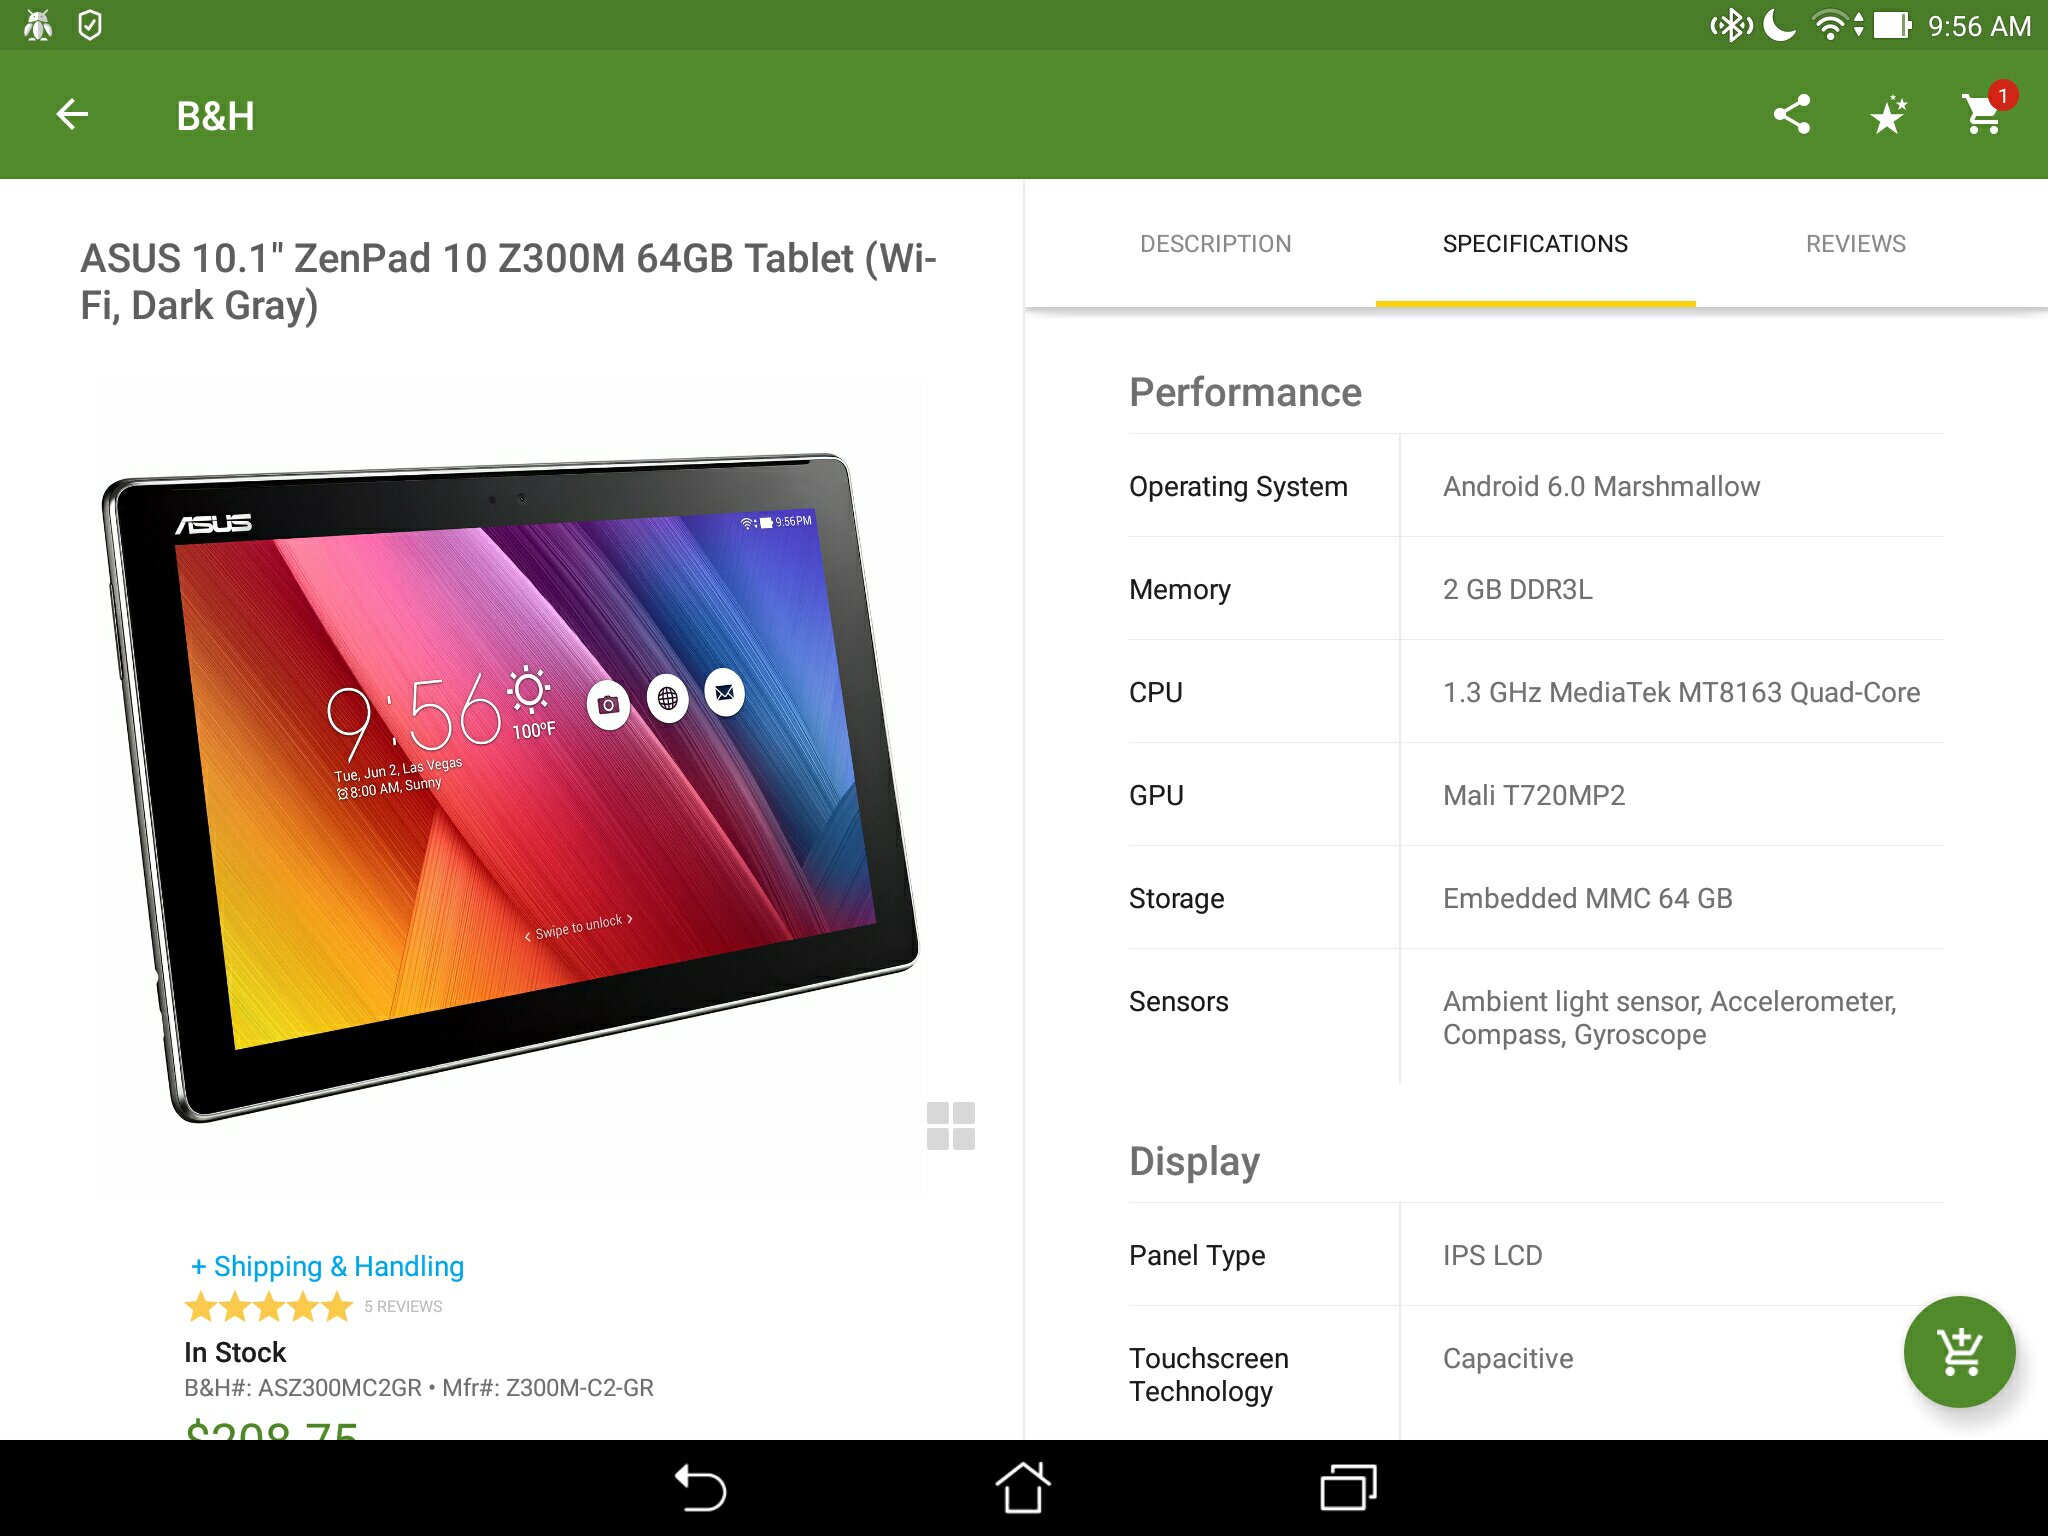The image size is (2048, 1536).
Task: Tap the Mali T720MP2 value
Action: 1534,795
